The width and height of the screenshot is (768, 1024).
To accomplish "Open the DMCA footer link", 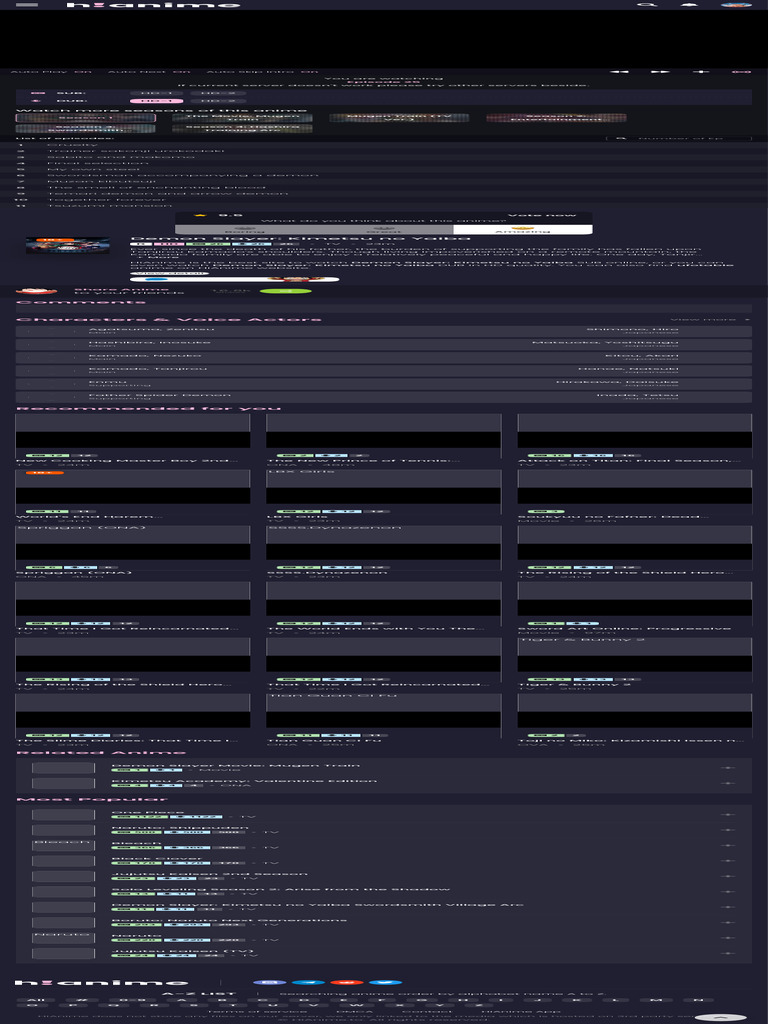I will click(x=354, y=1012).
